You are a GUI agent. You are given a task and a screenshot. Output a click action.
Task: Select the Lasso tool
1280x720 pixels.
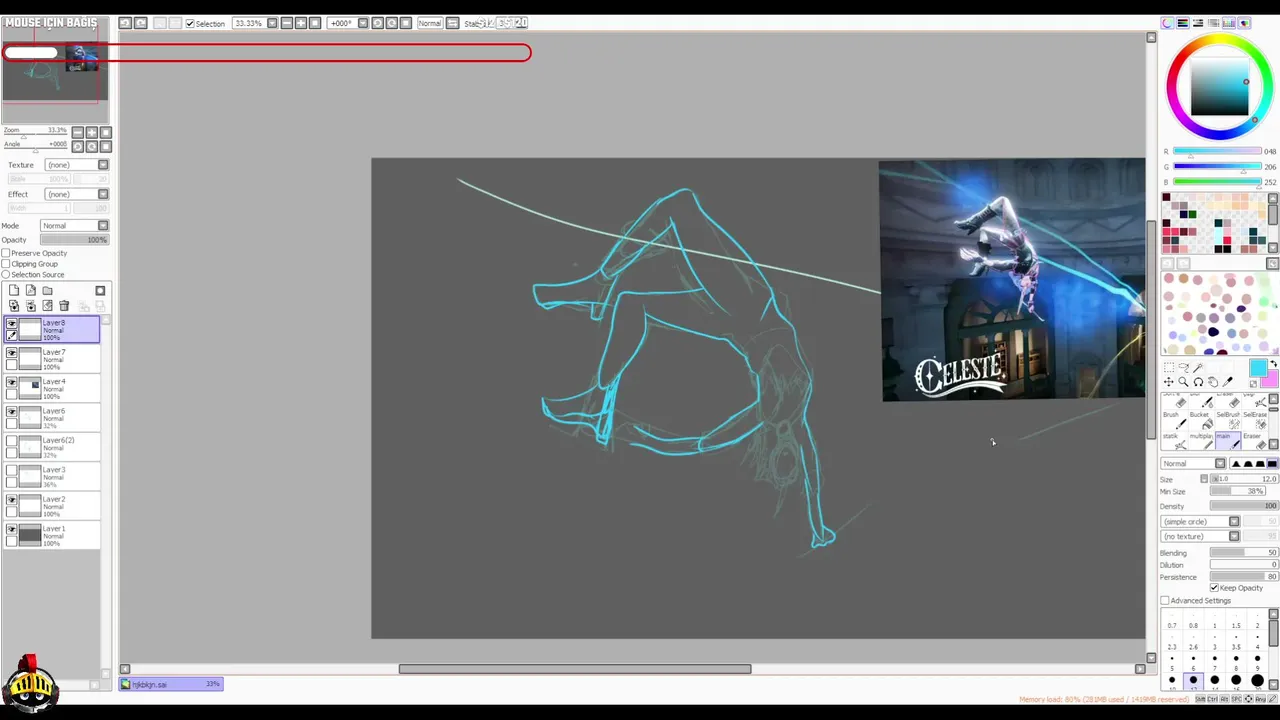coord(1184,367)
